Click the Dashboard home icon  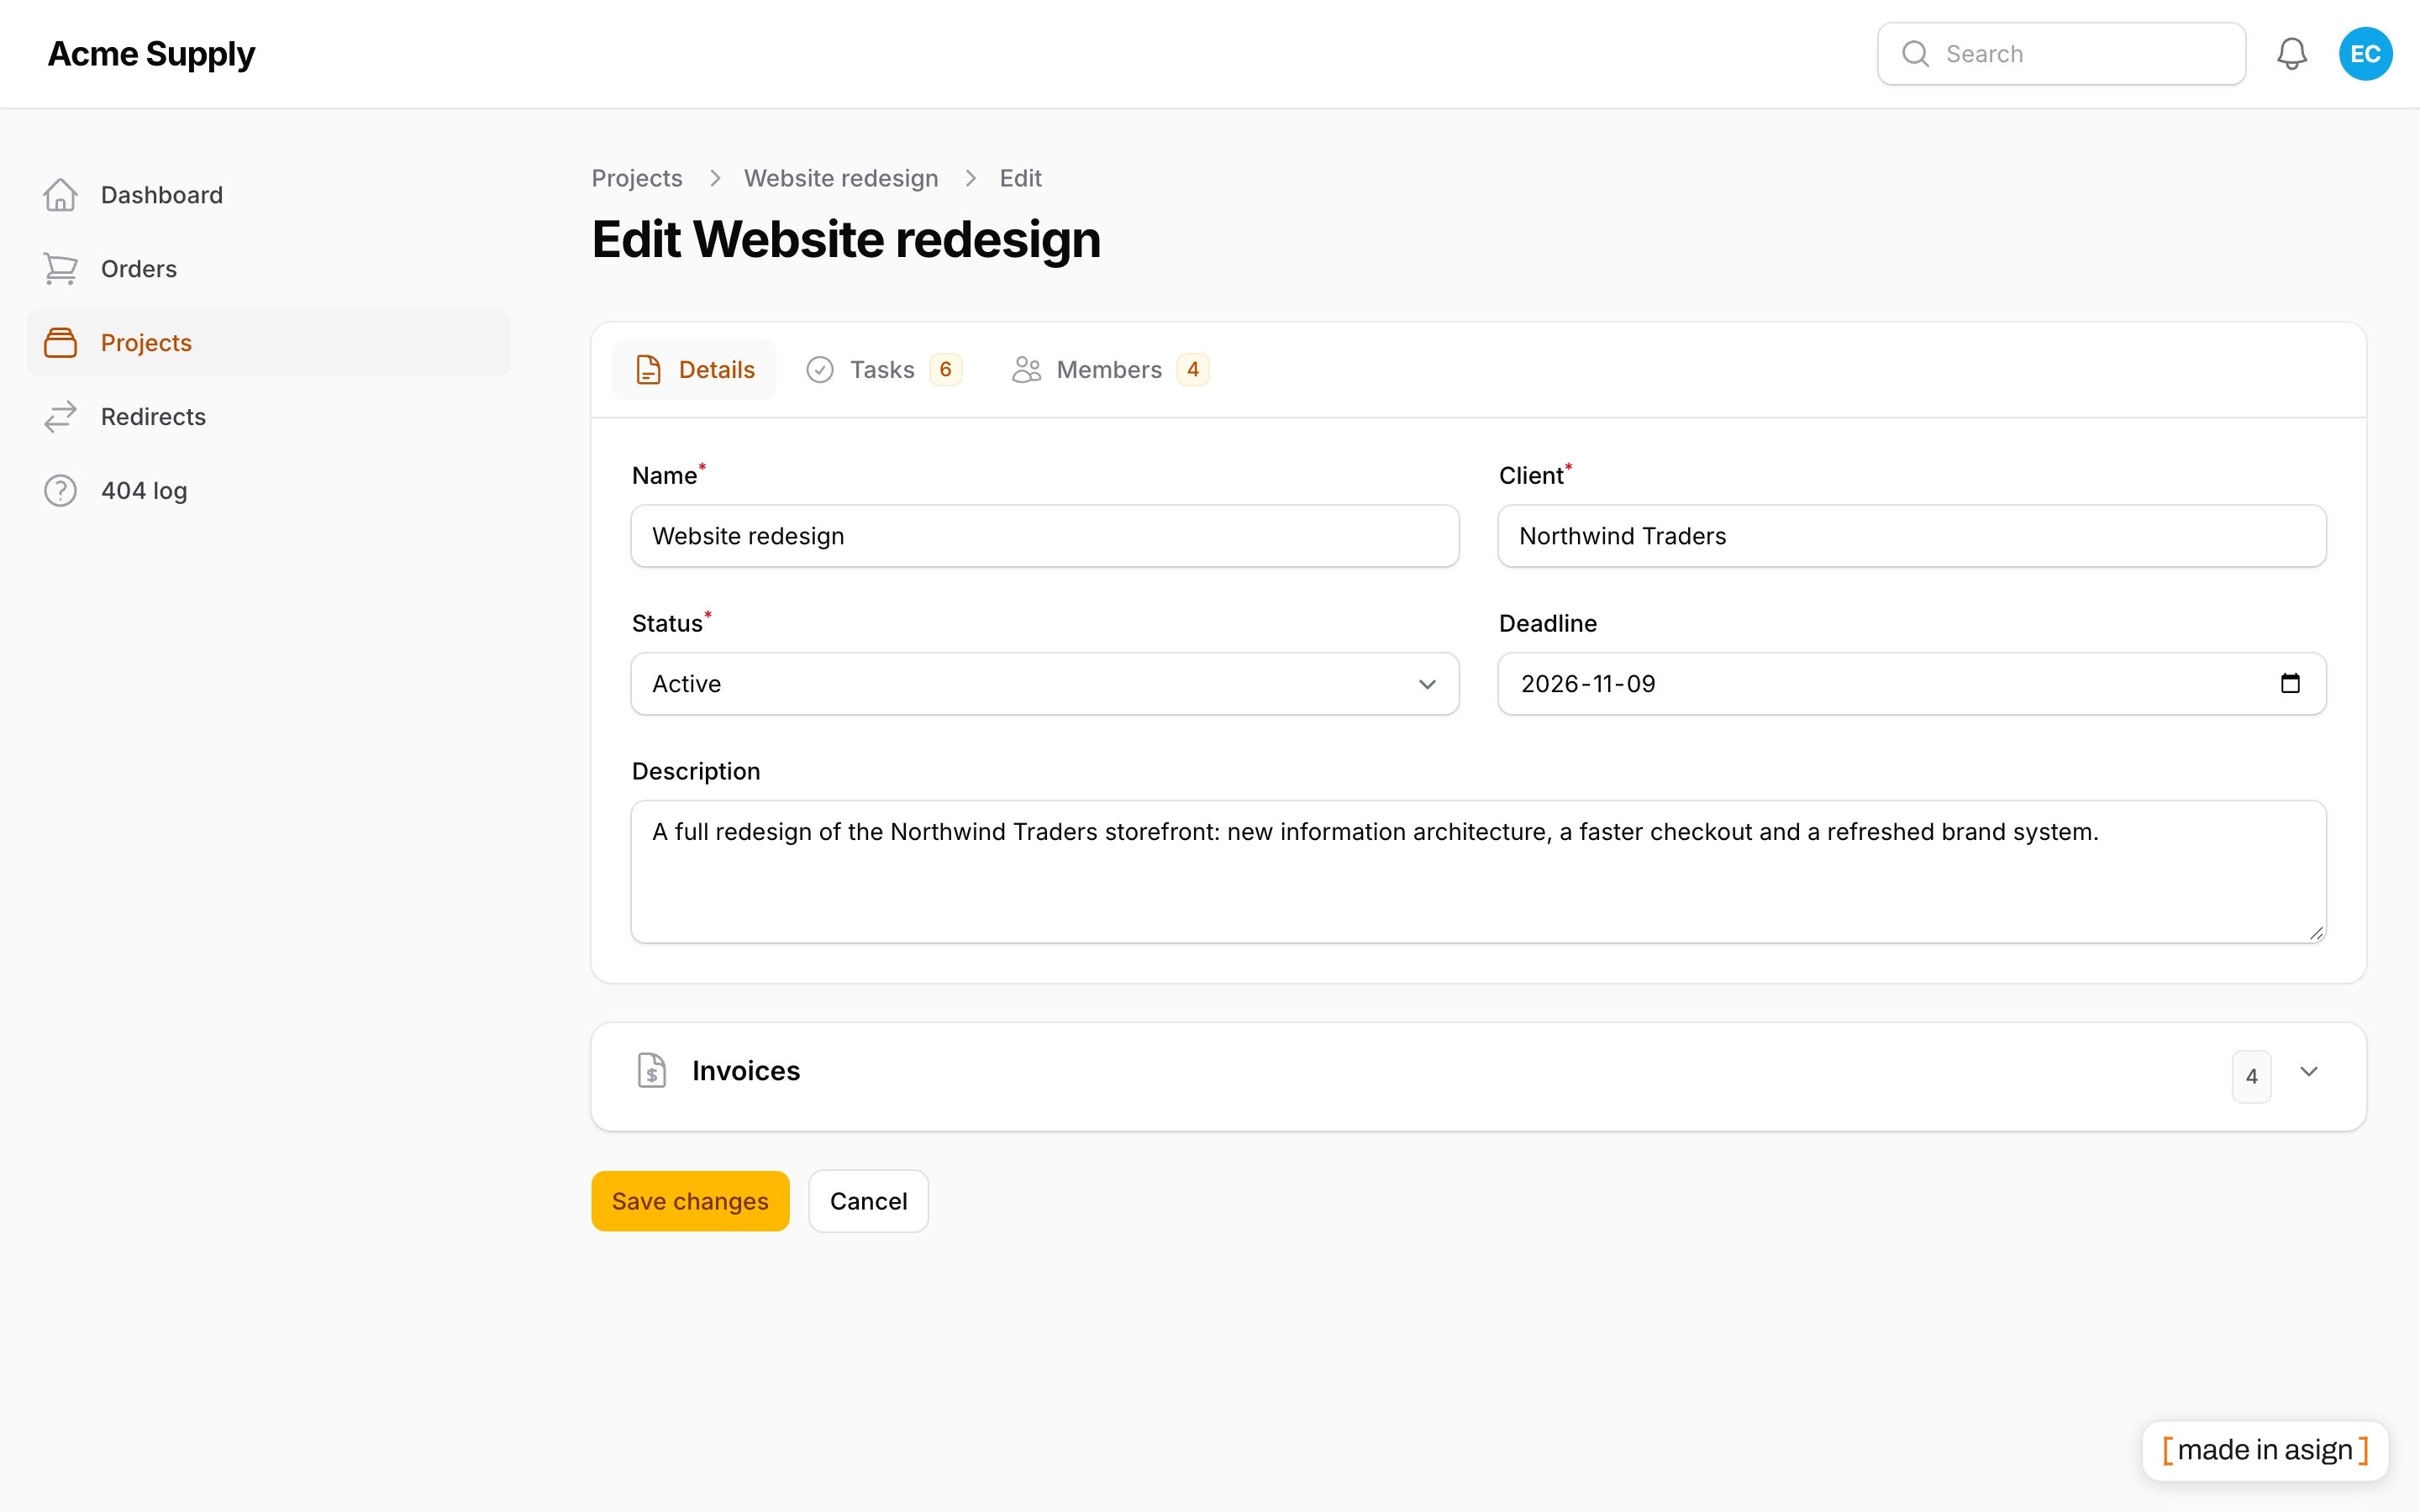point(60,195)
